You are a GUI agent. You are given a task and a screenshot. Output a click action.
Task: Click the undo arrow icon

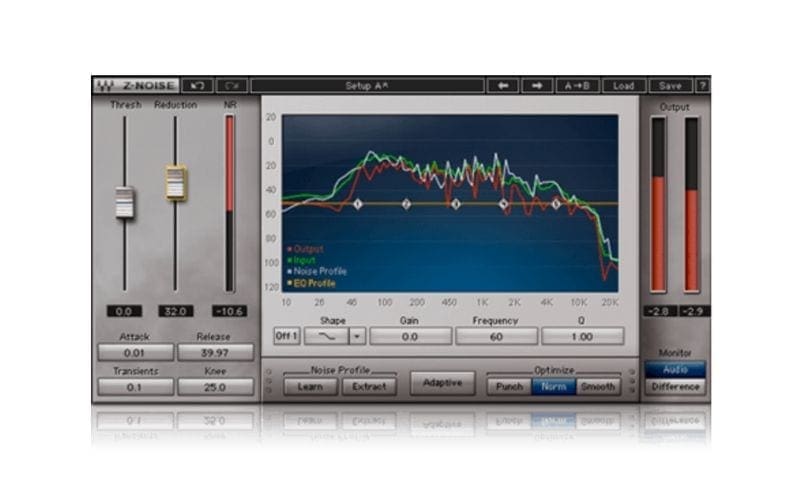(198, 86)
